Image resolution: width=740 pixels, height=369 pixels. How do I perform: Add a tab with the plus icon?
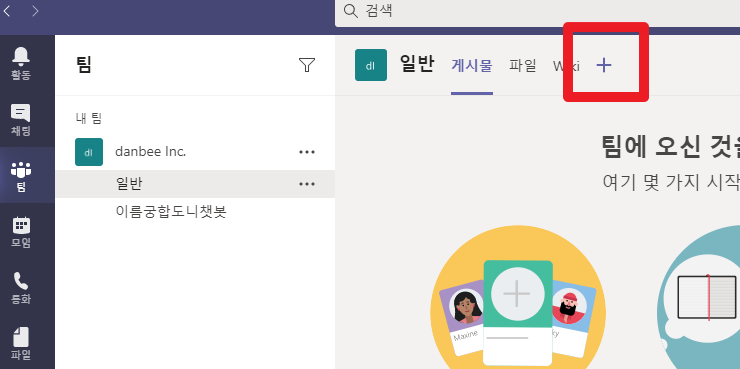[x=604, y=65]
